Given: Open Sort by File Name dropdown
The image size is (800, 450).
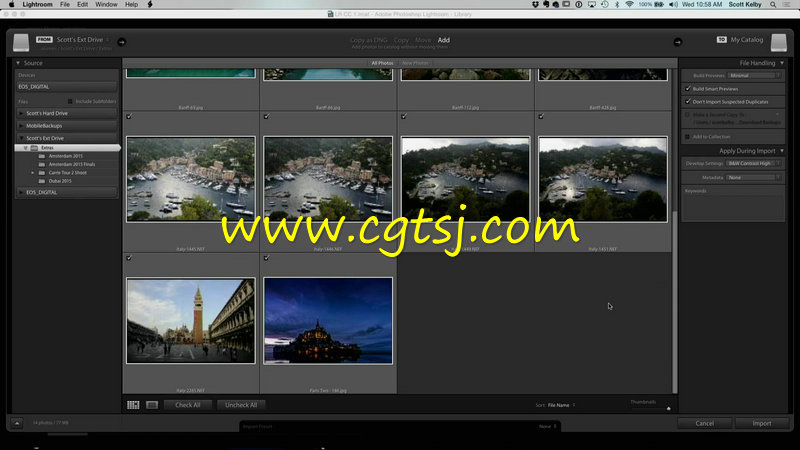Looking at the screenshot, I should coord(561,405).
